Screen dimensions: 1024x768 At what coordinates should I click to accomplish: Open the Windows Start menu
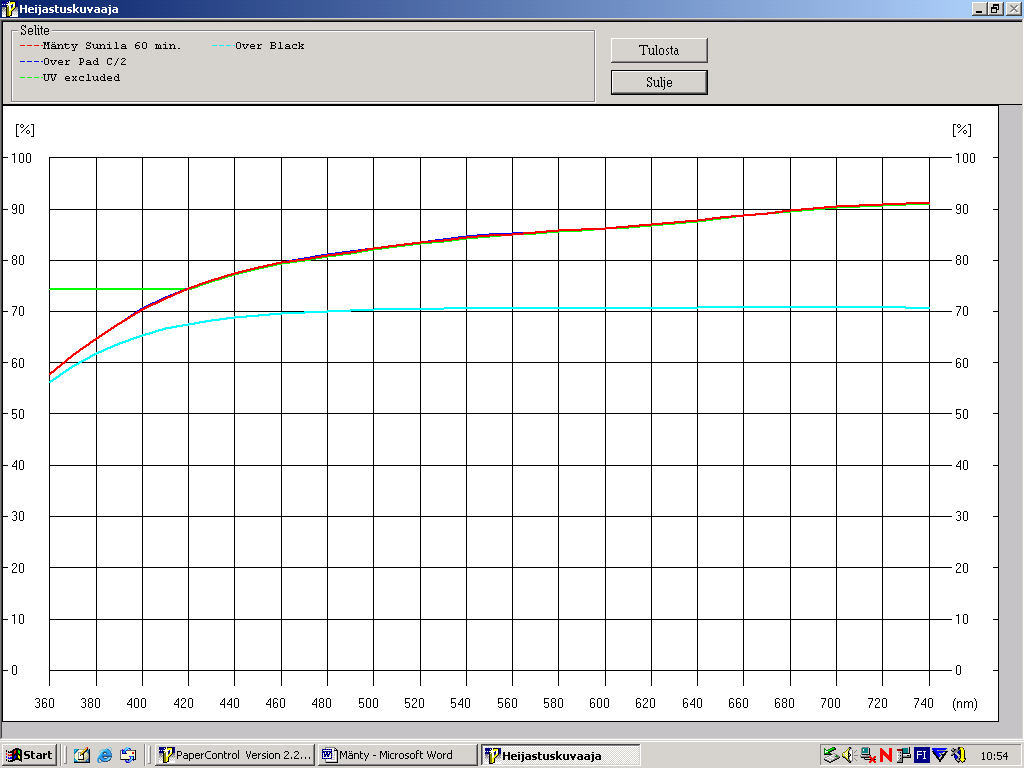pyautogui.click(x=29, y=755)
